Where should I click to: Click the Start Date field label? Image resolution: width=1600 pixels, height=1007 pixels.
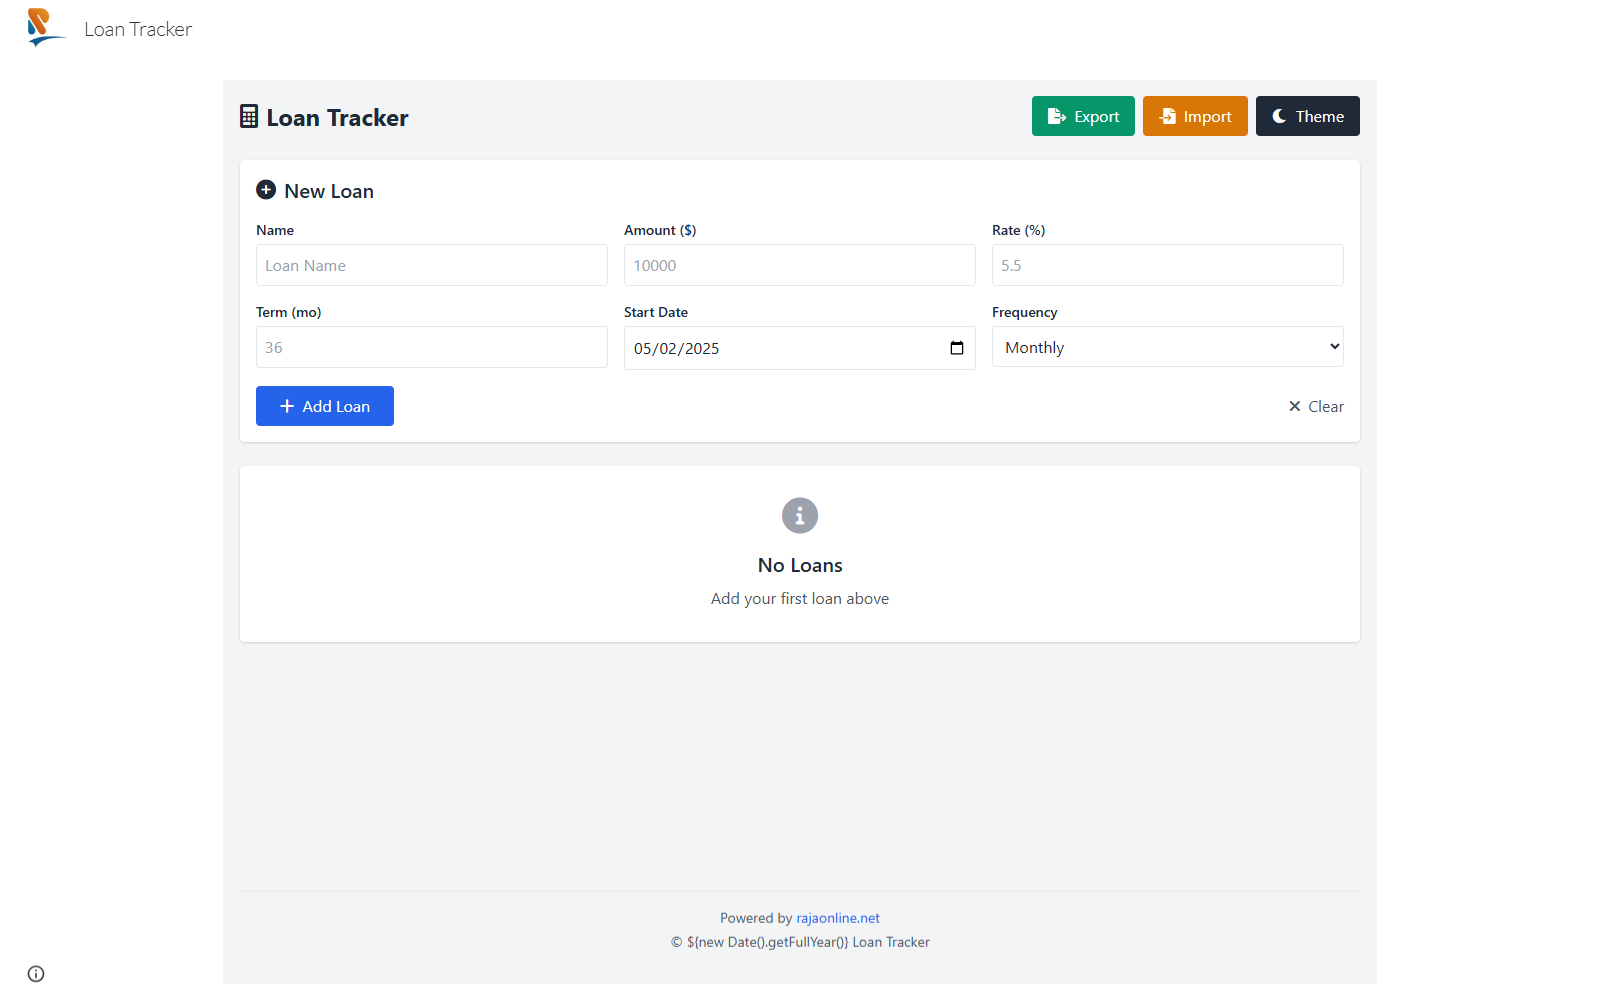click(656, 312)
